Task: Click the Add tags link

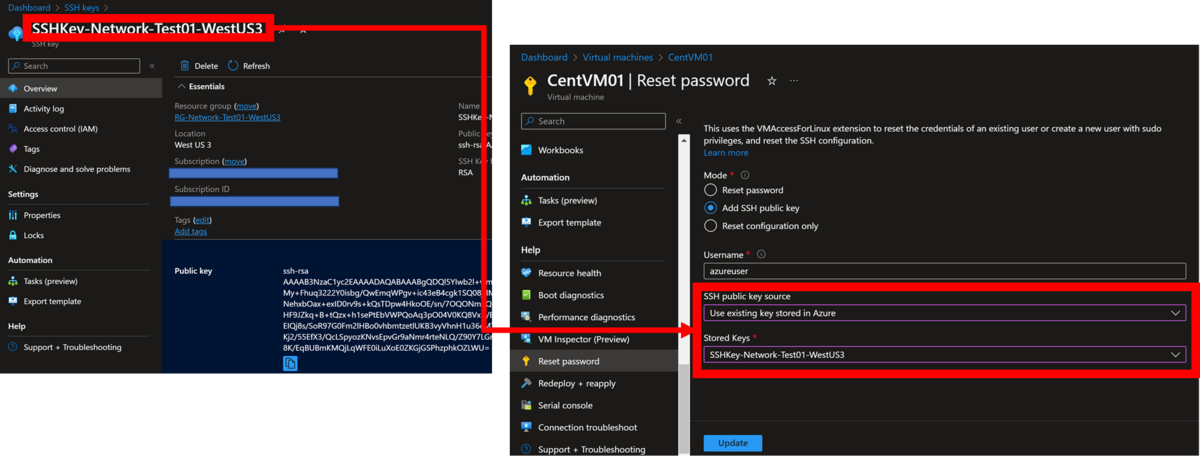Action: tap(190, 231)
